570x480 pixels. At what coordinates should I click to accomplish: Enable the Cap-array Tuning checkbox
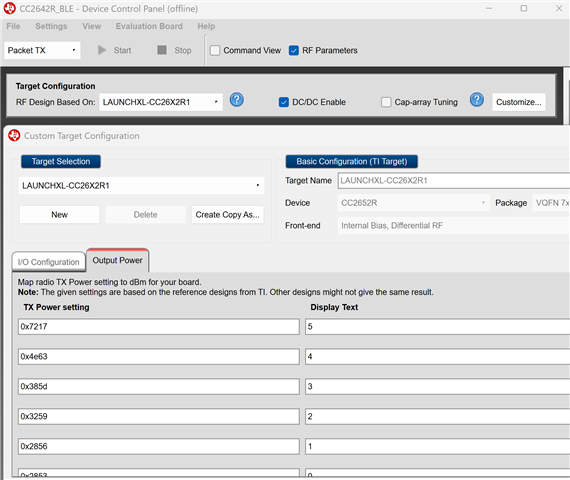tap(386, 102)
